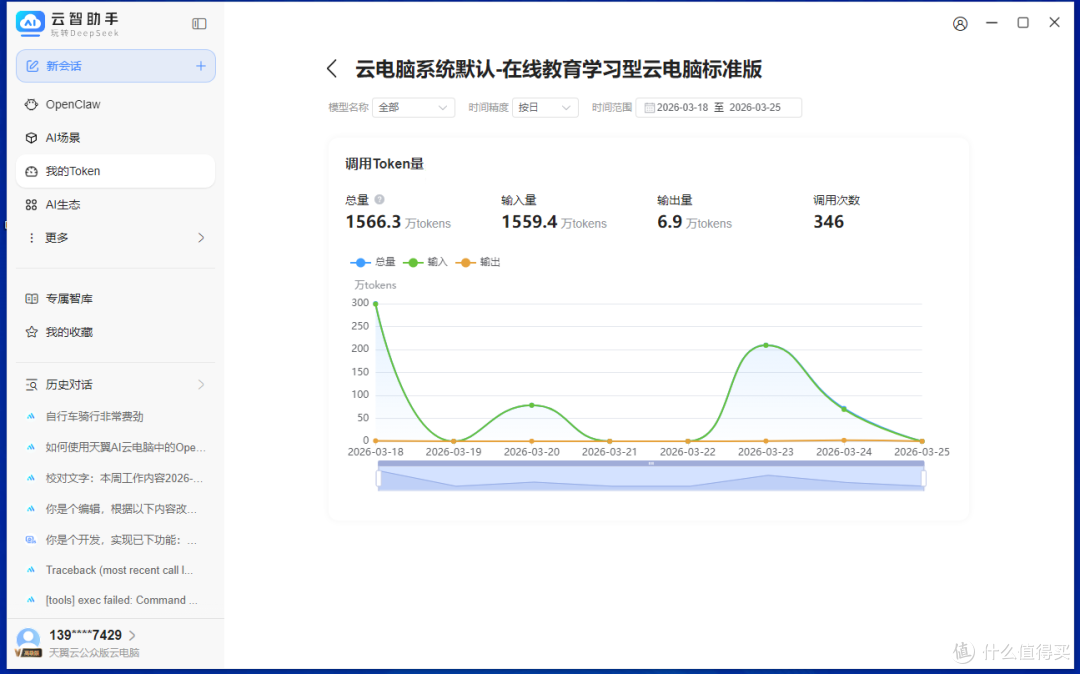Click the 2026-03-23 peak data point
The height and width of the screenshot is (674, 1080).
pos(766,345)
